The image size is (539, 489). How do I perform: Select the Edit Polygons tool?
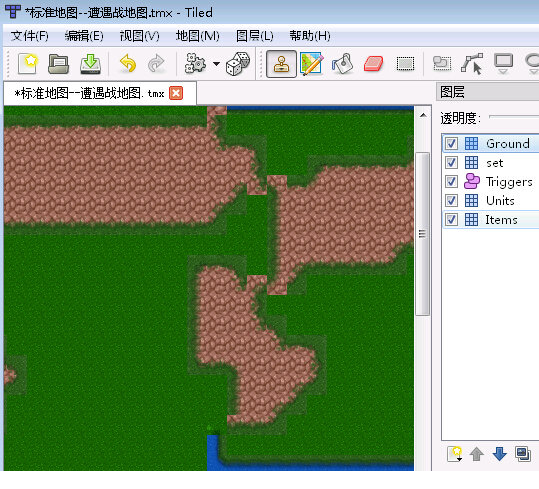click(x=472, y=64)
